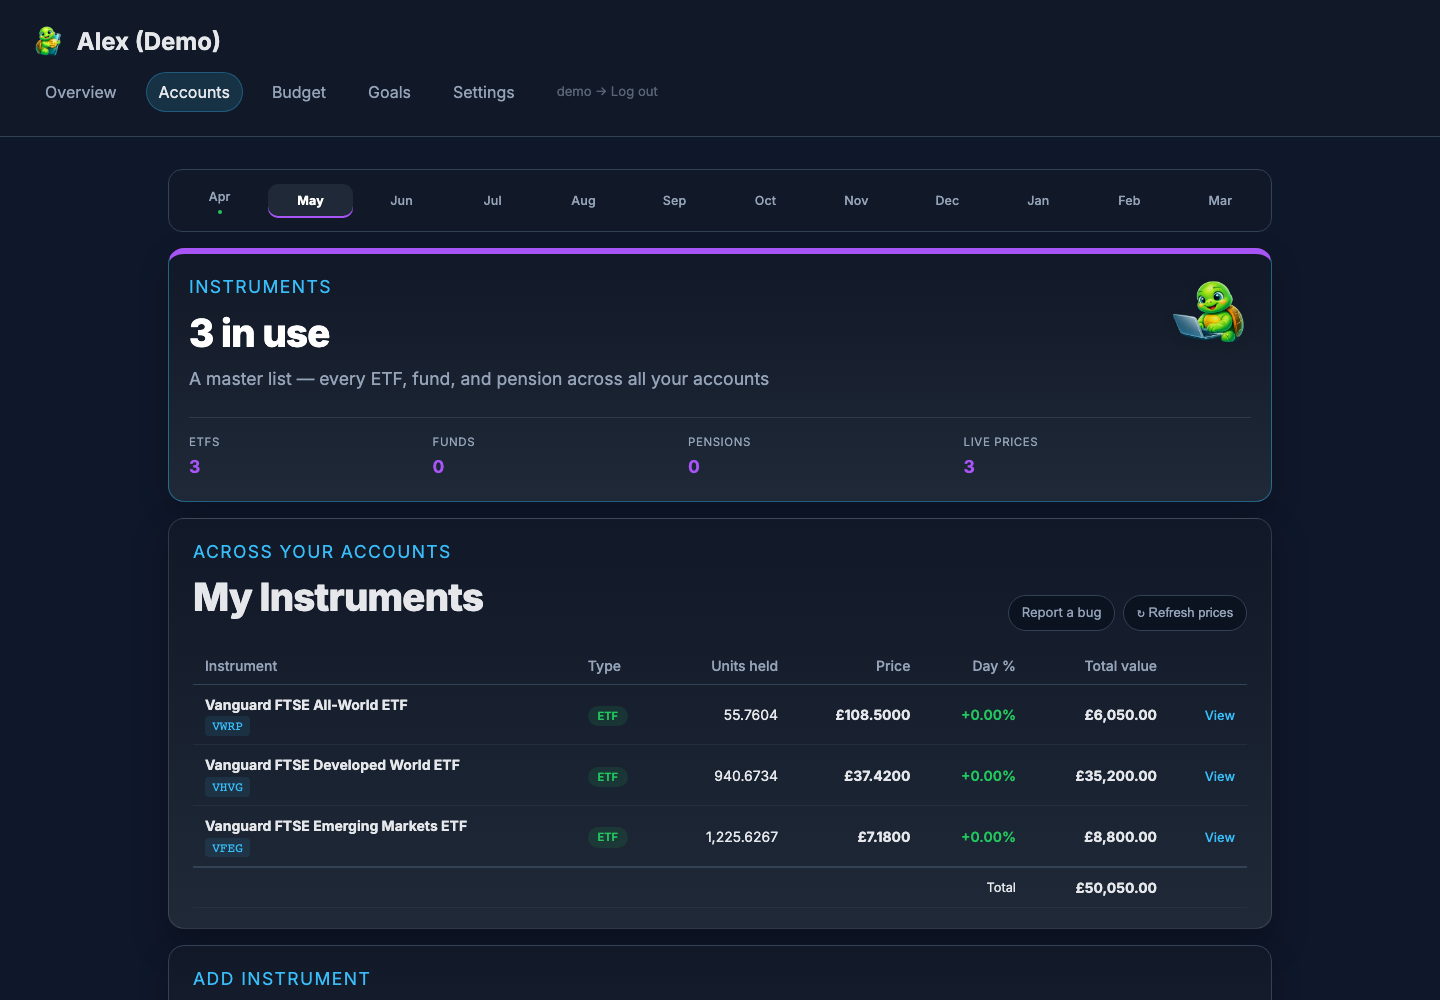Click the Instrument column header
This screenshot has width=1440, height=1000.
coord(241,666)
